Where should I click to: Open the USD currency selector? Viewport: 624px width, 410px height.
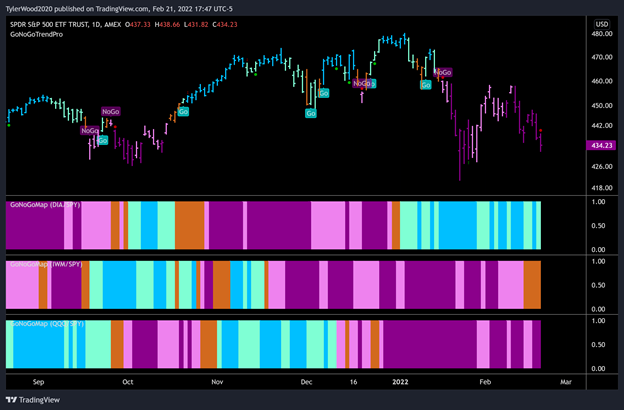pos(602,24)
